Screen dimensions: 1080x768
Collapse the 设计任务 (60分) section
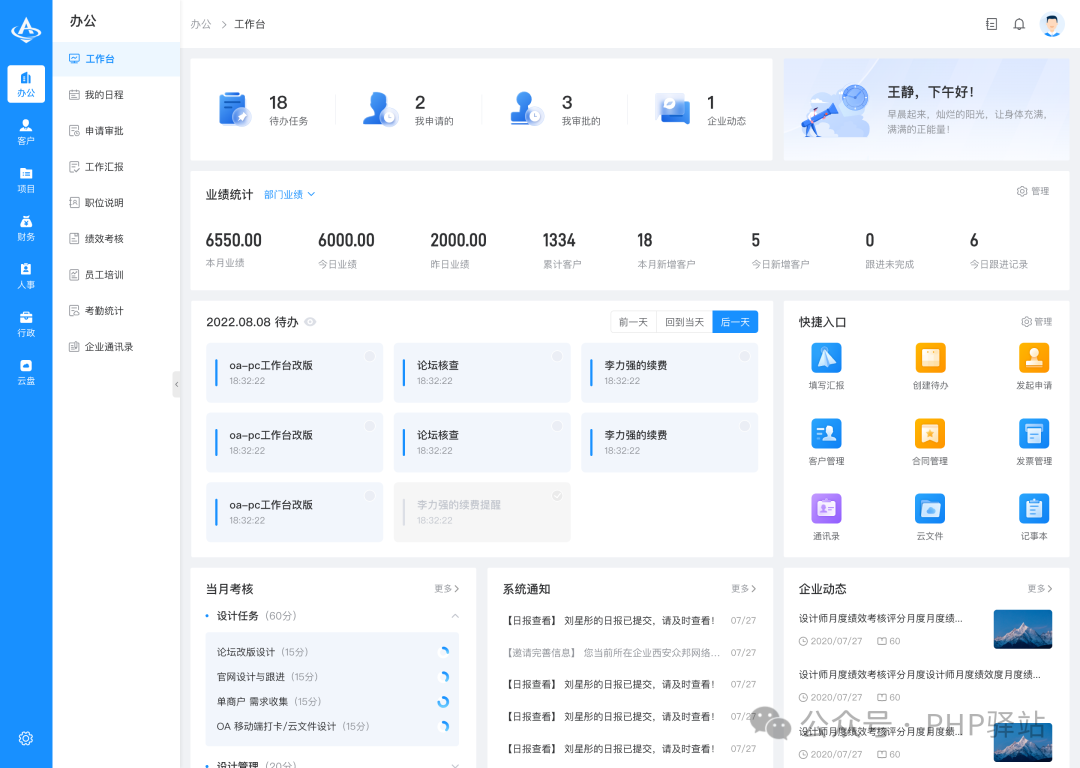click(x=455, y=616)
